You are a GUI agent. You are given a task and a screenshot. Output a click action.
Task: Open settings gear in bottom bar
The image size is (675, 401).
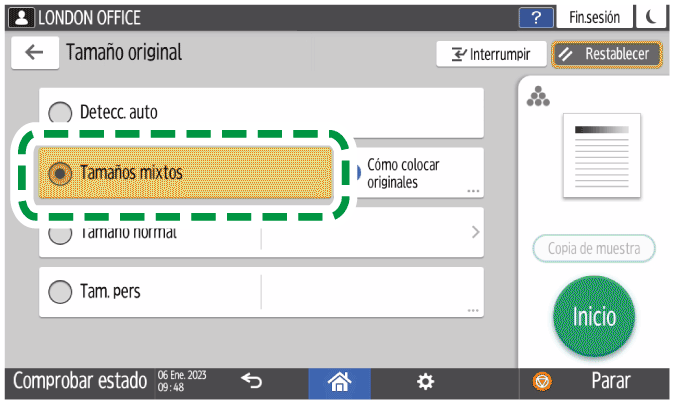click(426, 381)
